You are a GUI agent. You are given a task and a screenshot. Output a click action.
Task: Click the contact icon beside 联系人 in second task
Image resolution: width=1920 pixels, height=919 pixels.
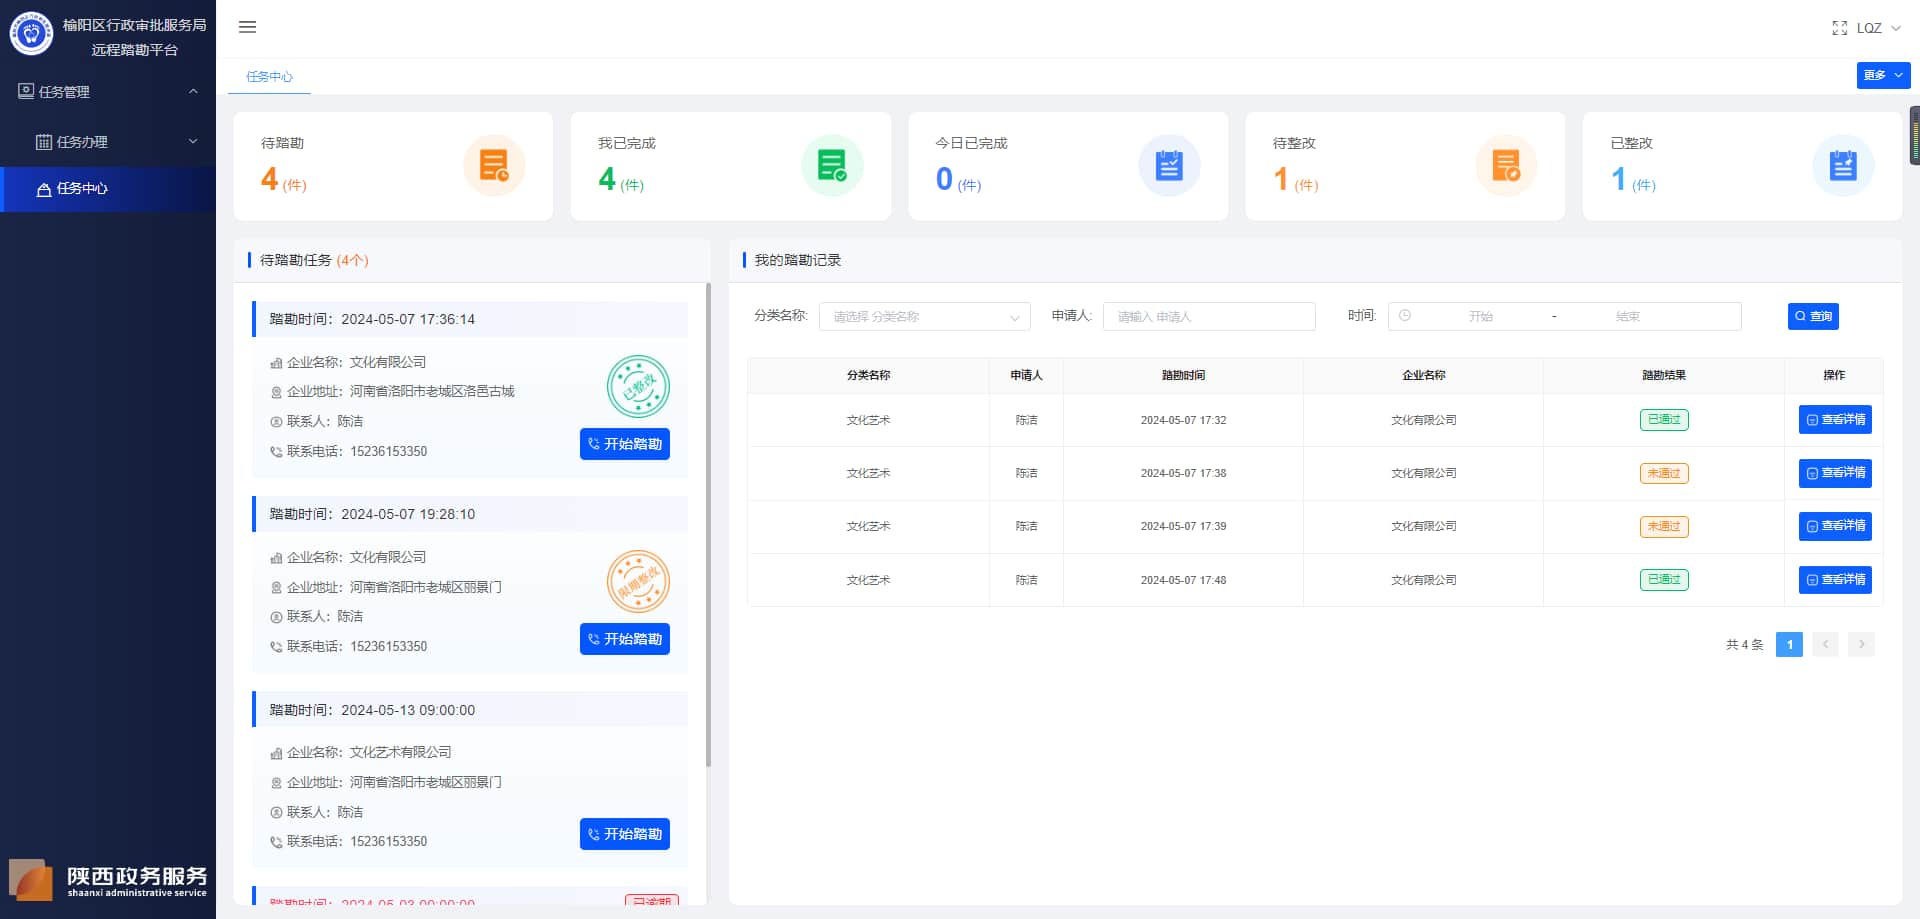[x=276, y=617]
